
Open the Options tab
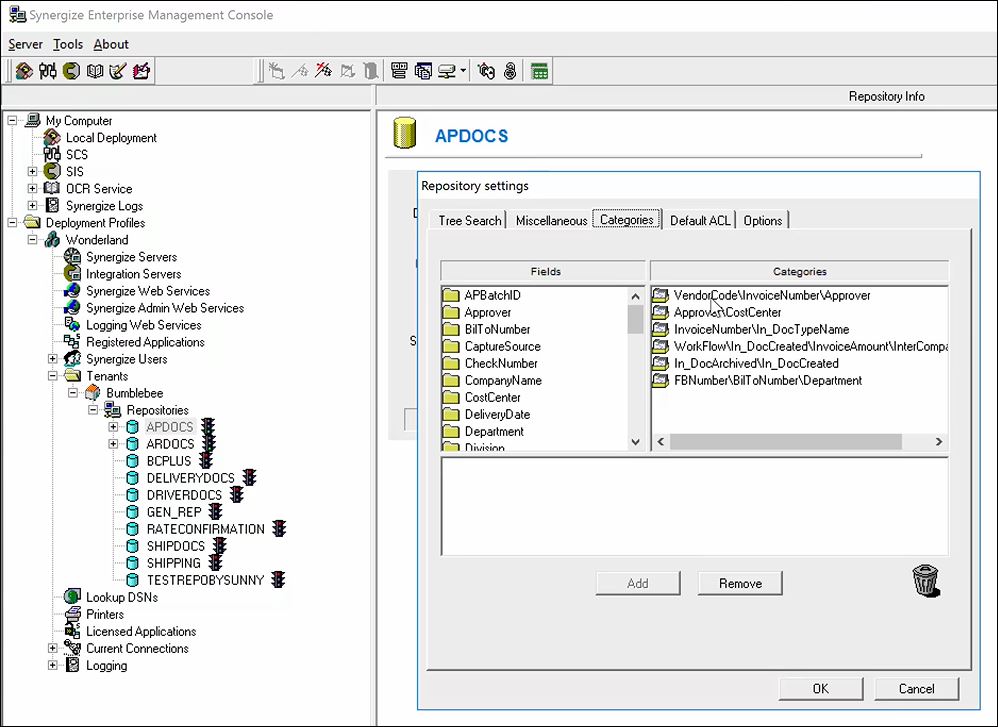(x=763, y=220)
